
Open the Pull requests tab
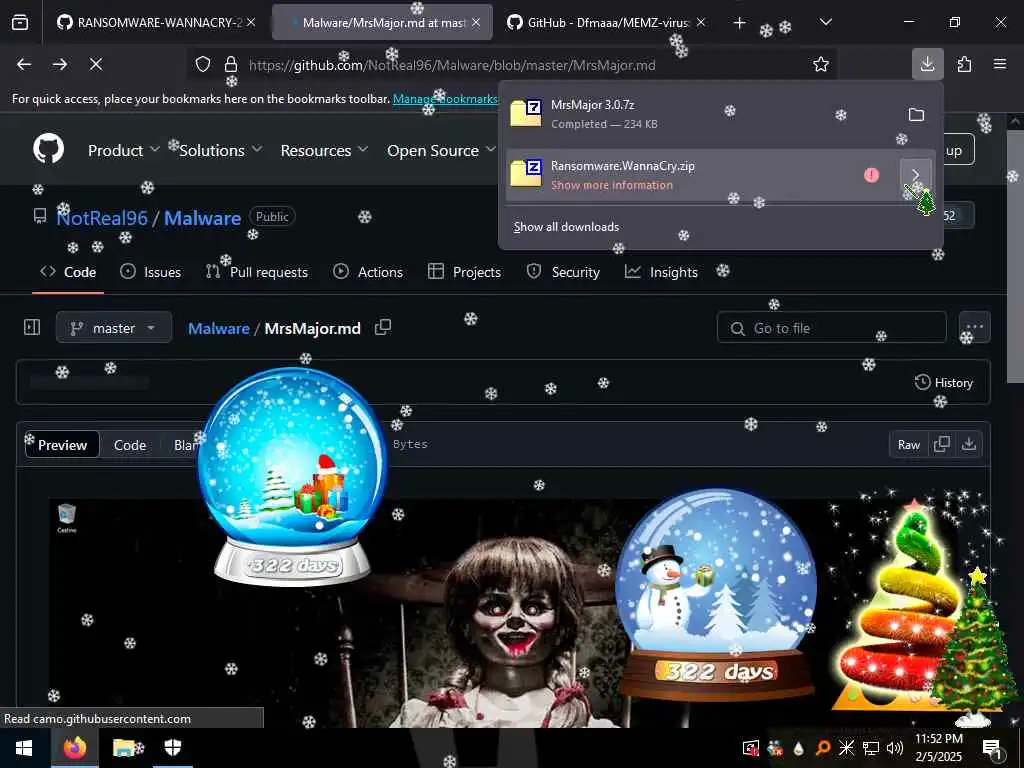tap(257, 272)
